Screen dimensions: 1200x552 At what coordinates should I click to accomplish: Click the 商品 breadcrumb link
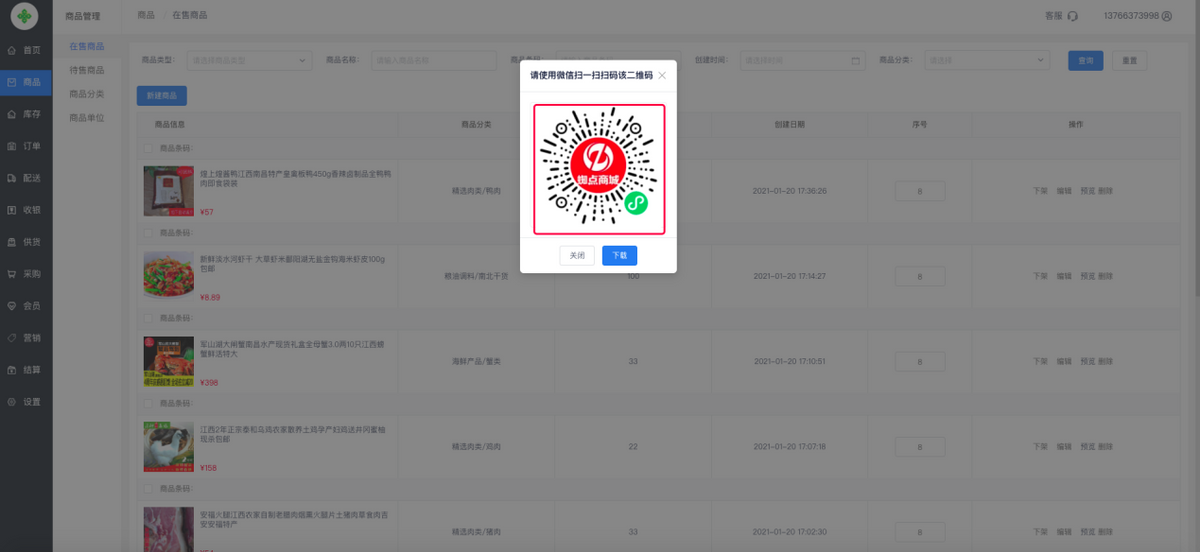click(146, 16)
